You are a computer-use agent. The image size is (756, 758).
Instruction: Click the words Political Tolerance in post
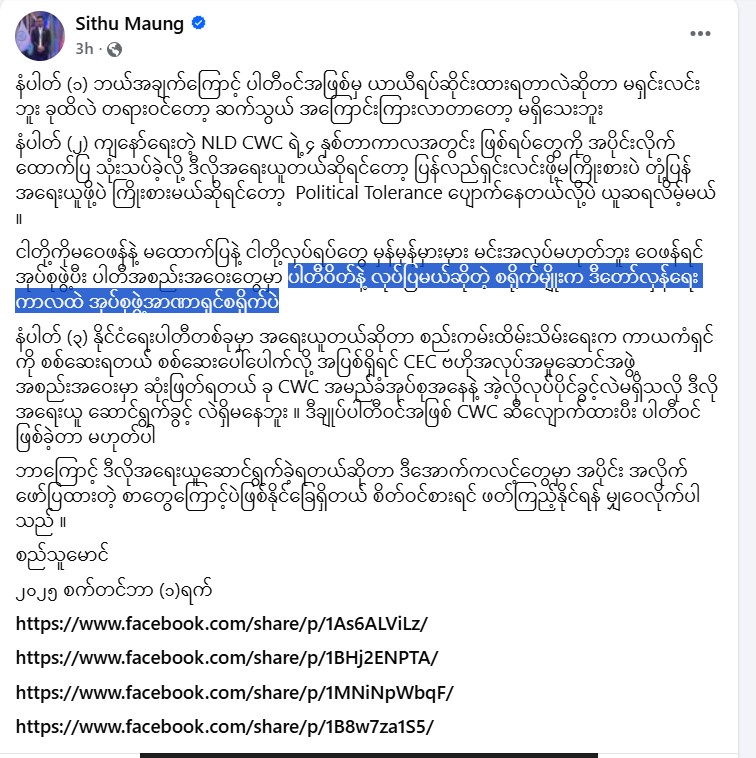[369, 193]
